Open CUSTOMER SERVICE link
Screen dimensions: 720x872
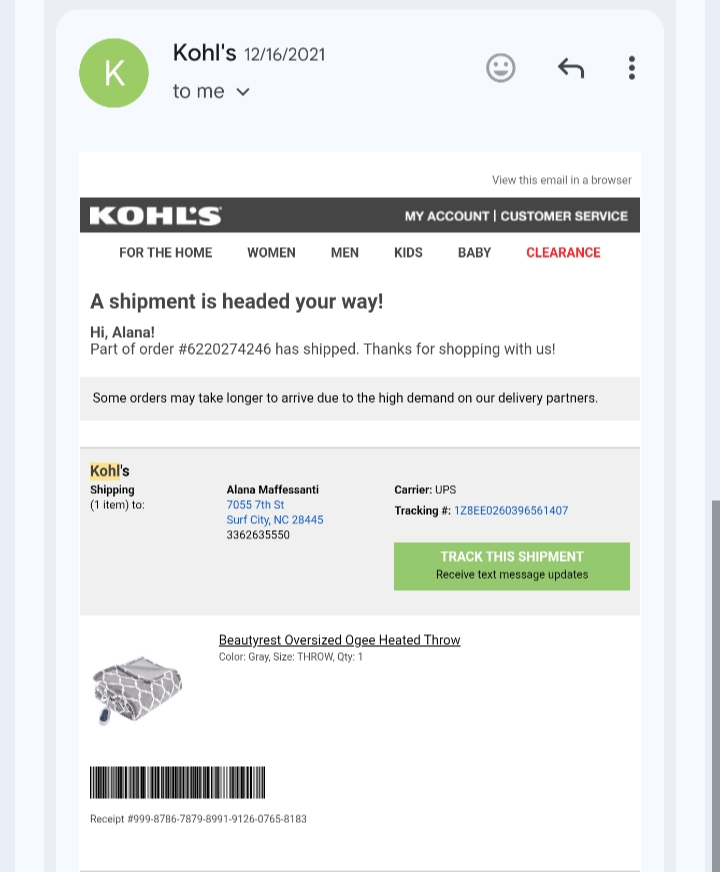pos(564,216)
